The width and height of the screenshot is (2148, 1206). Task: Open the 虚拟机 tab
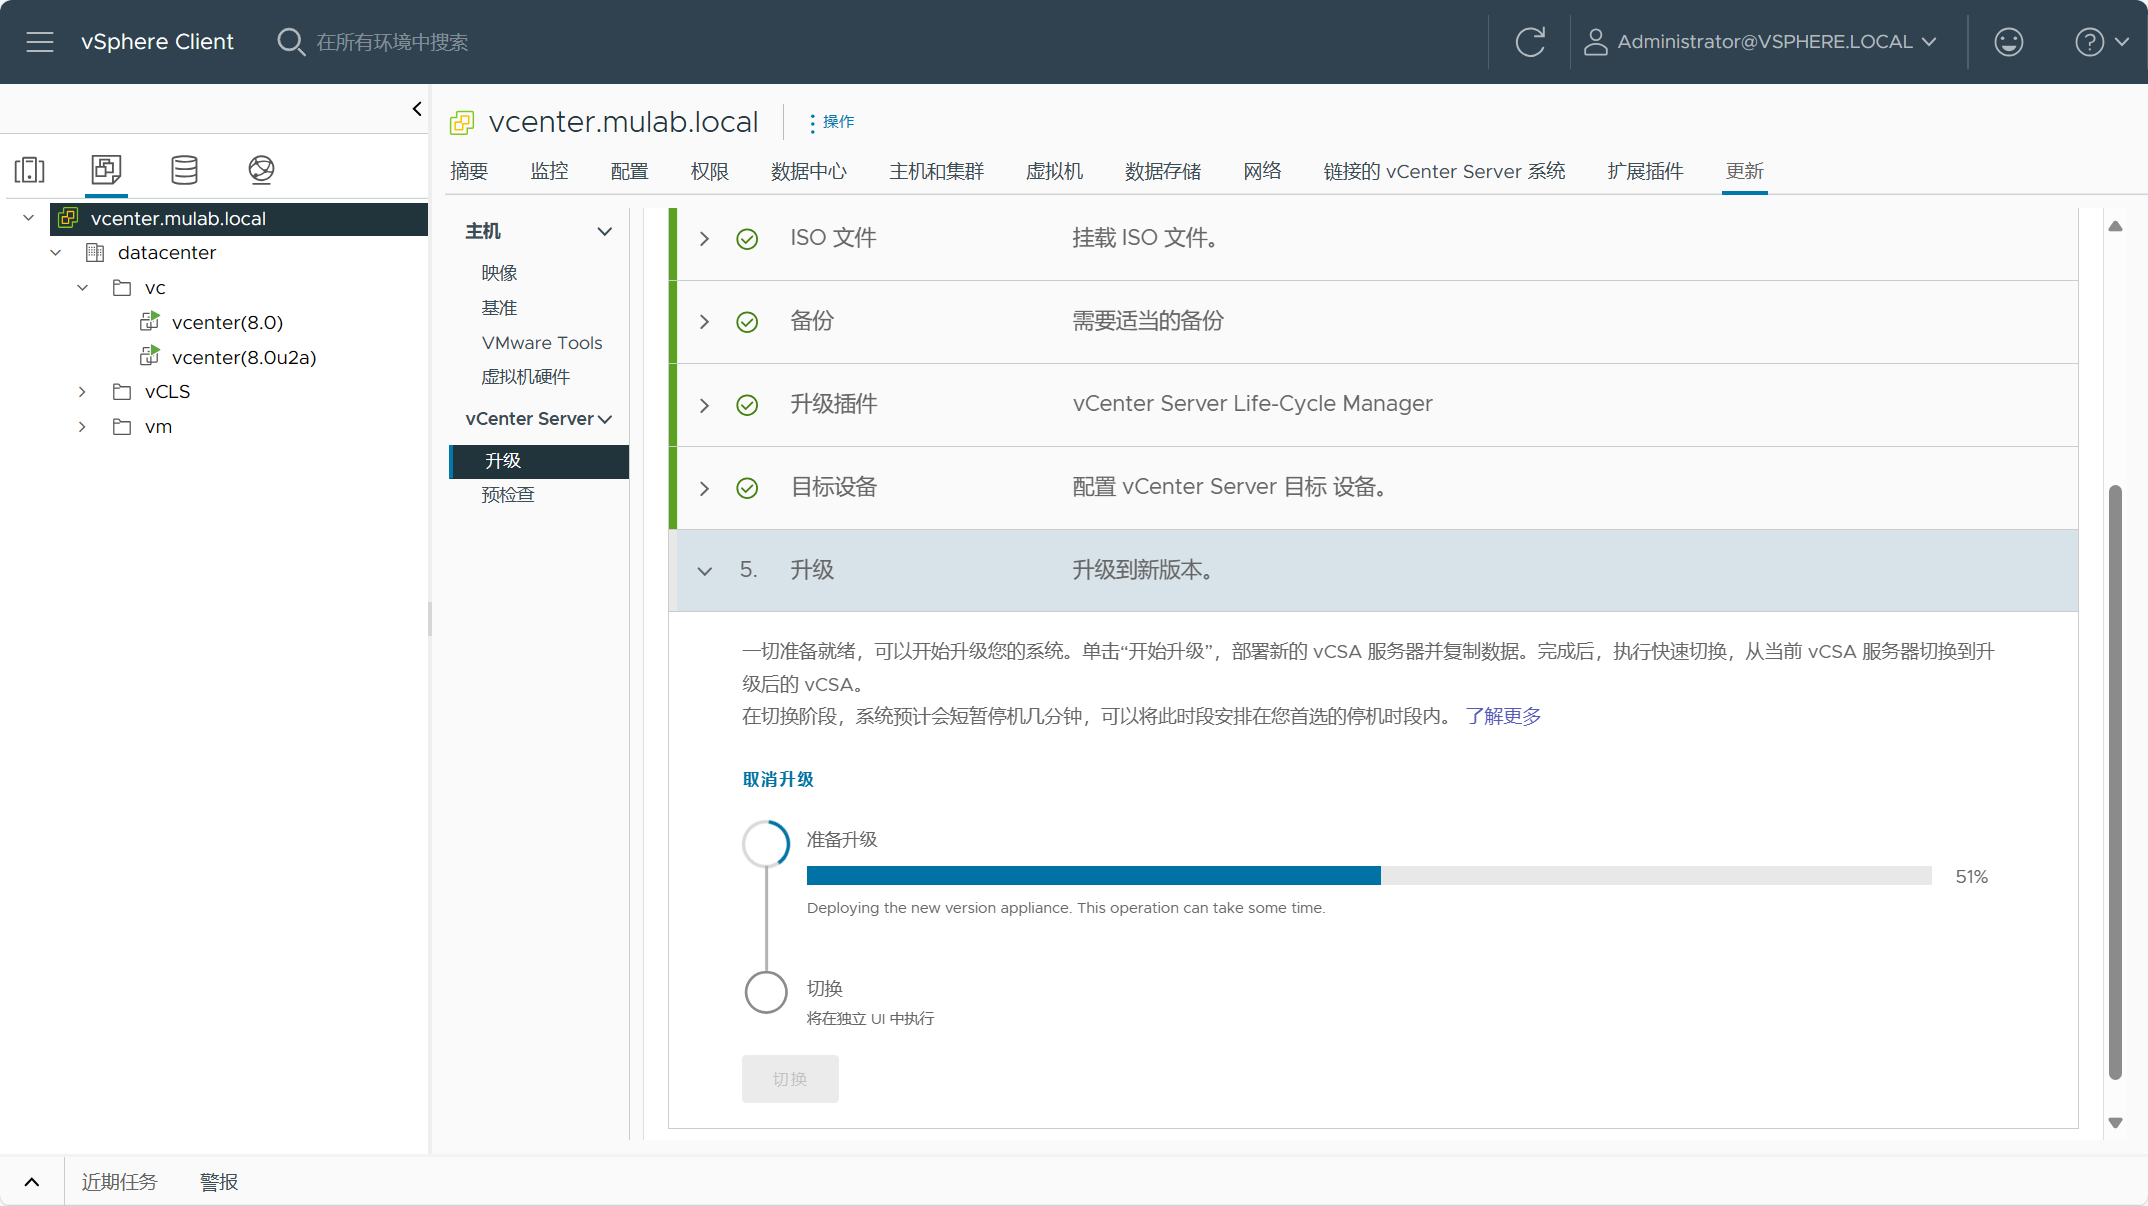(1055, 171)
